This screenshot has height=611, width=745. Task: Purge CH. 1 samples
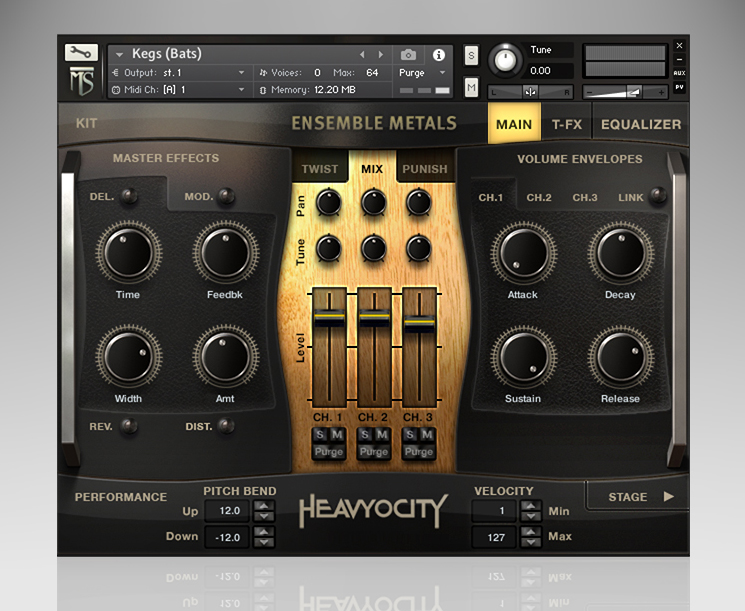[329, 451]
